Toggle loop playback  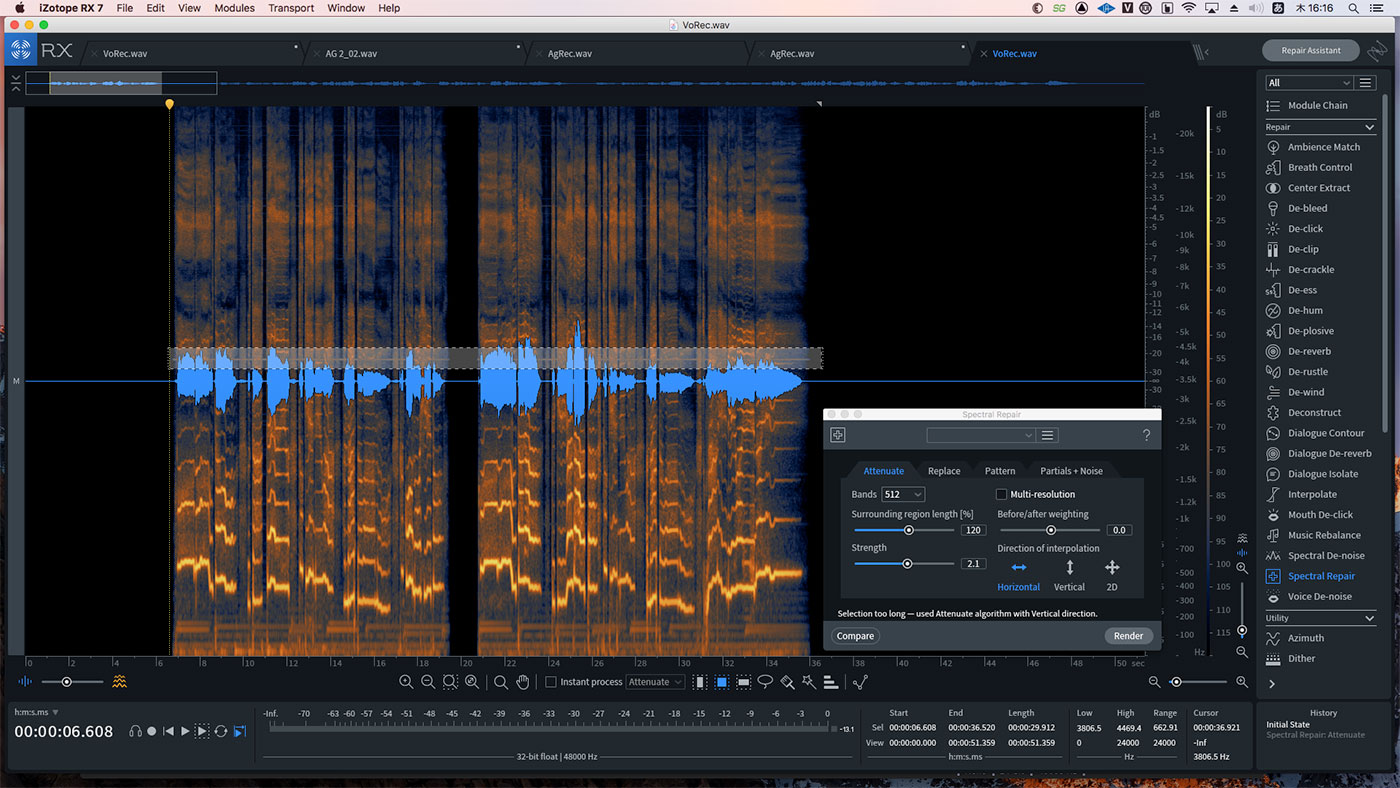(x=221, y=731)
